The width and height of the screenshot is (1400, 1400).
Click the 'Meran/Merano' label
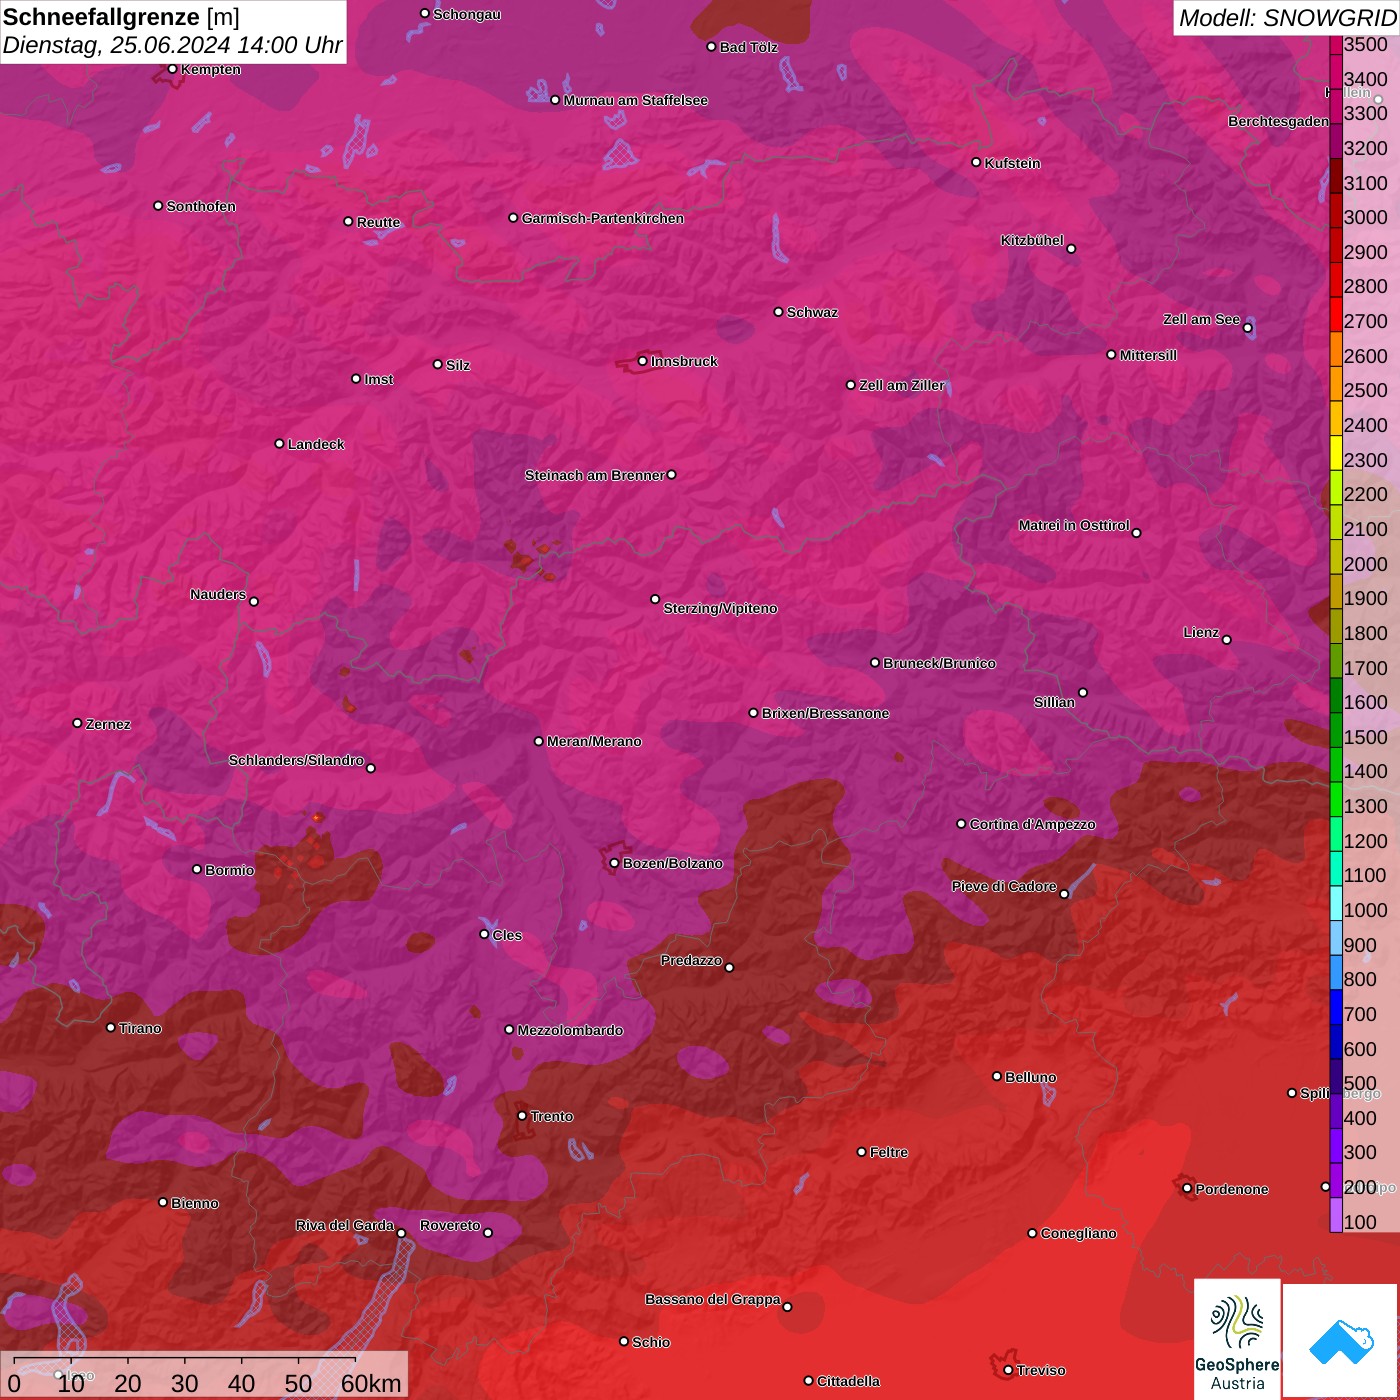[594, 741]
